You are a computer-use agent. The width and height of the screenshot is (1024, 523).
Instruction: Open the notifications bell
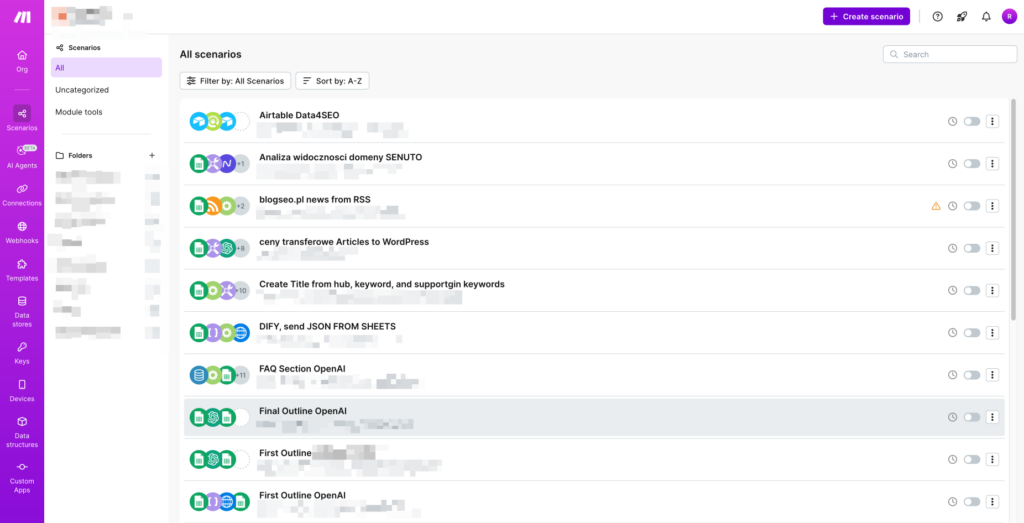pyautogui.click(x=986, y=16)
